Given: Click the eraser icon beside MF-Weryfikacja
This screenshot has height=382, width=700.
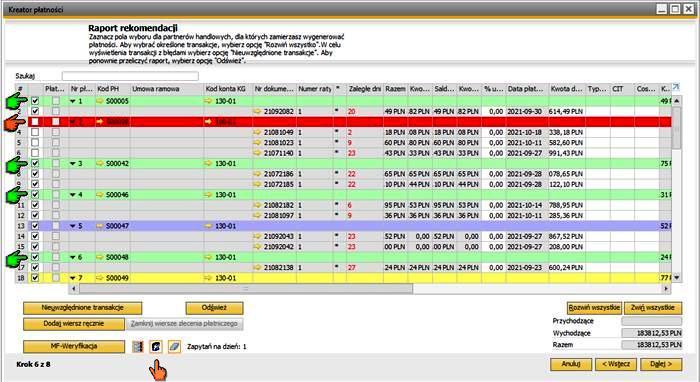Looking at the screenshot, I should (x=175, y=347).
